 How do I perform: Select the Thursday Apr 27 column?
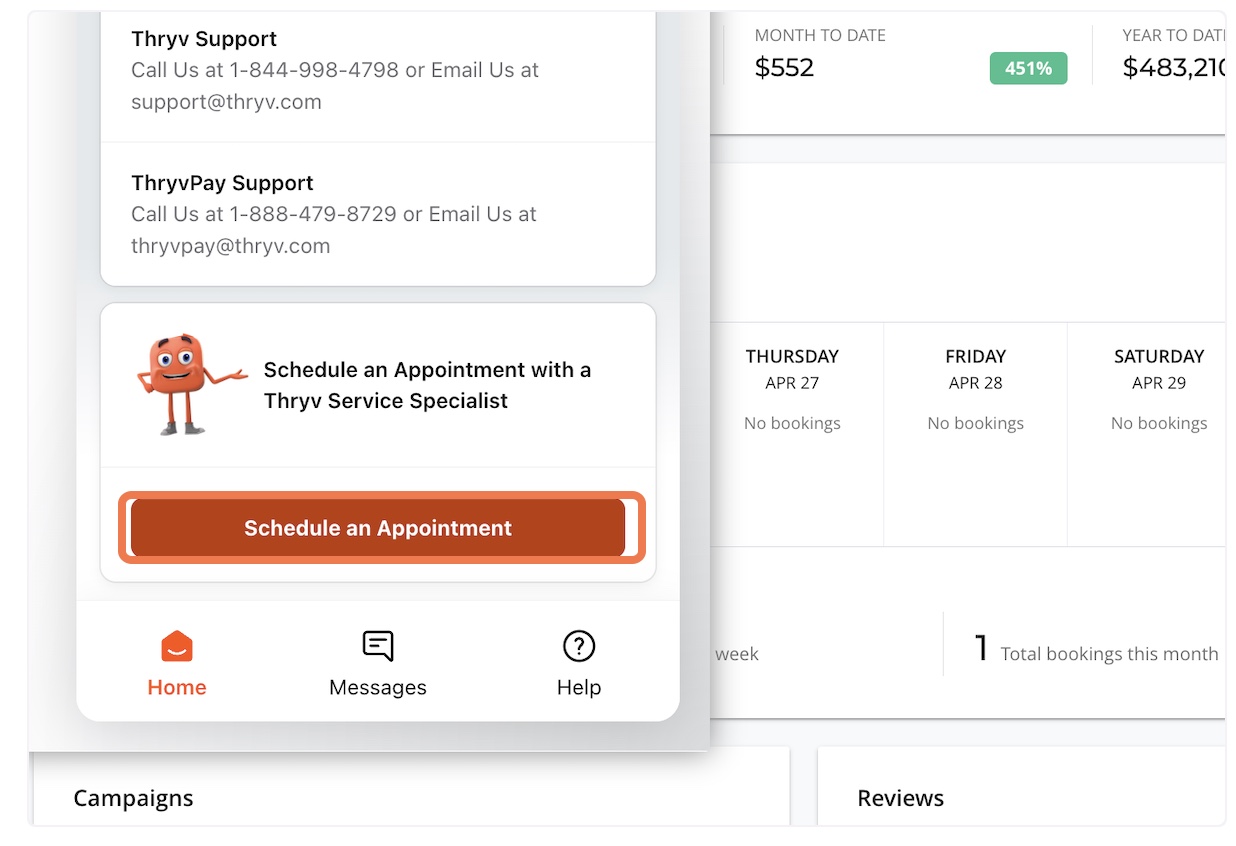[792, 434]
